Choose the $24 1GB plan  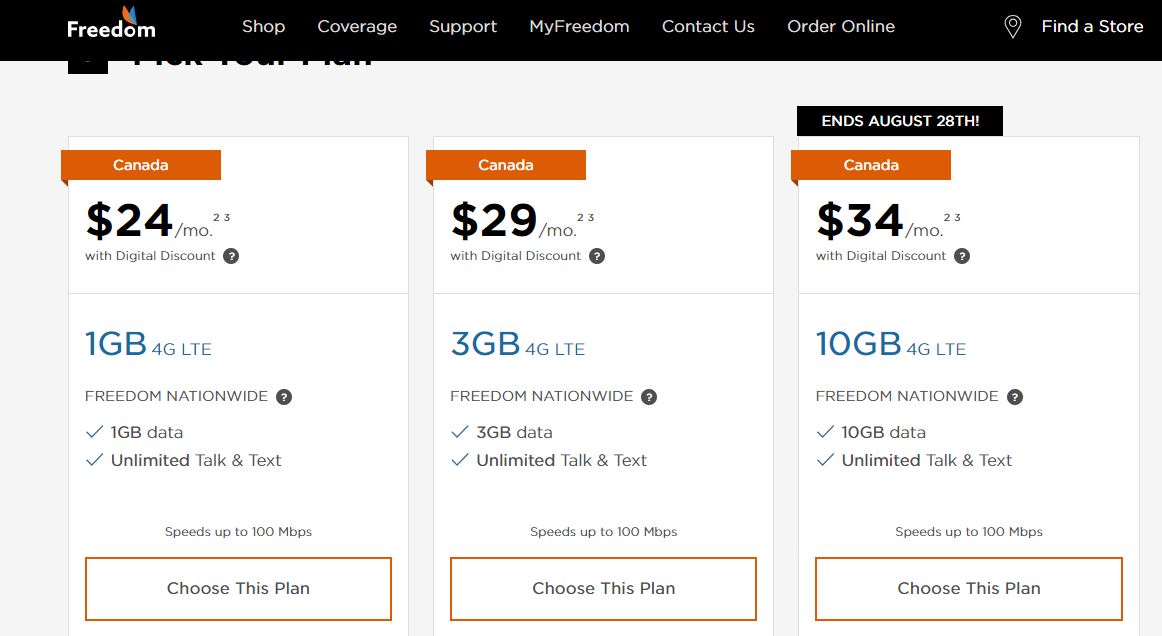238,589
